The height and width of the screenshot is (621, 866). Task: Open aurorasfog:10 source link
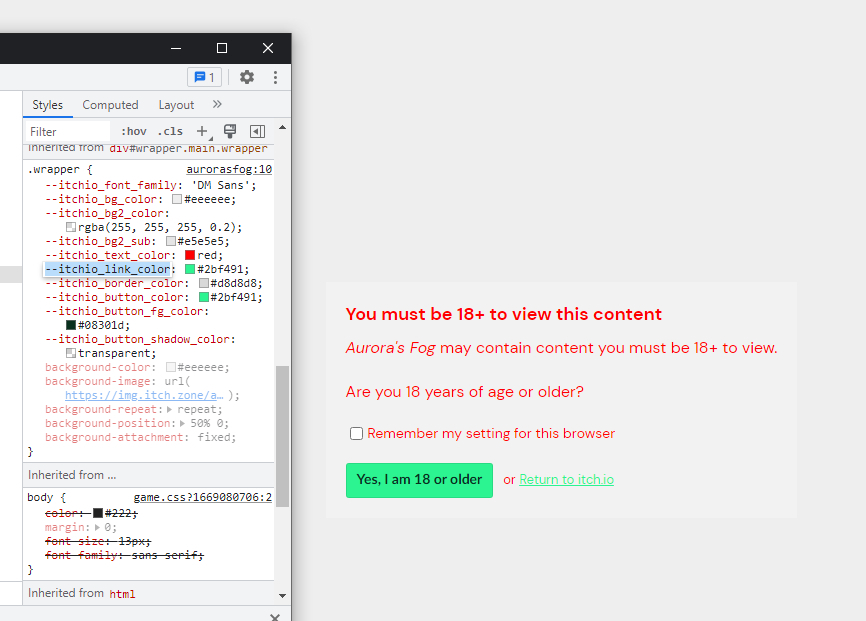[x=229, y=169]
